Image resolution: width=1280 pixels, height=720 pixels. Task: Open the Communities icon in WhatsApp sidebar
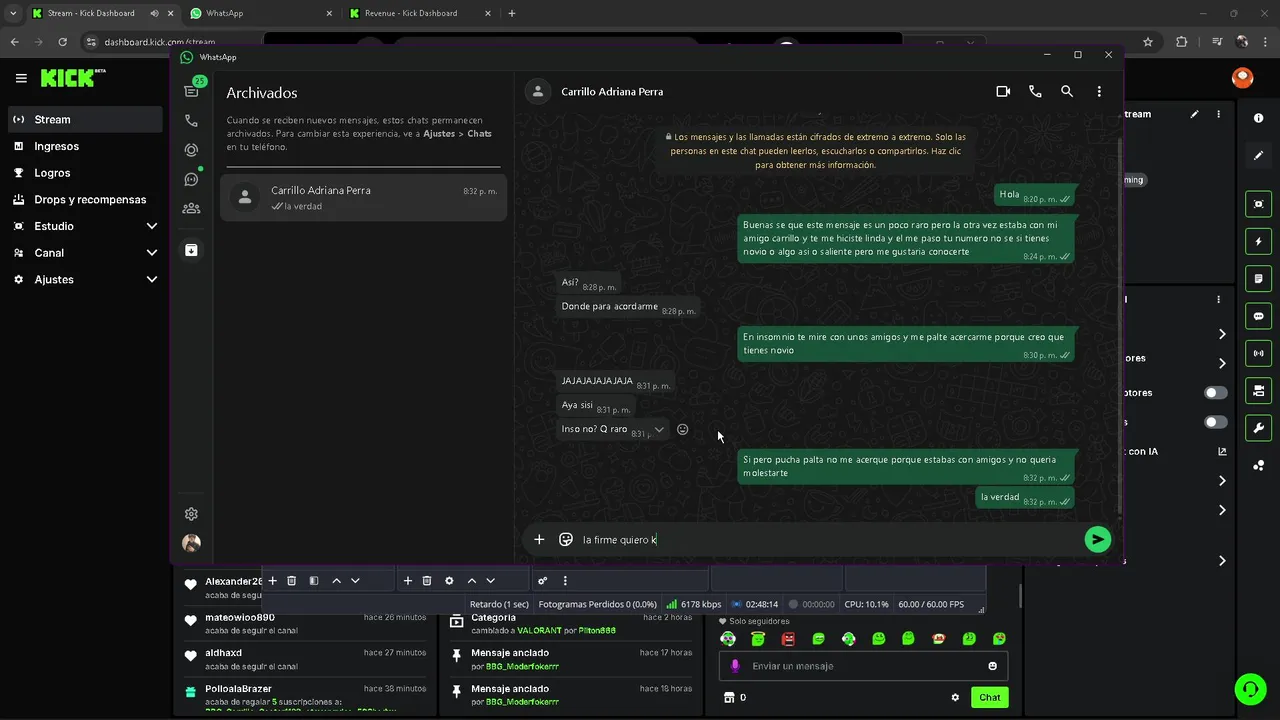tap(191, 208)
